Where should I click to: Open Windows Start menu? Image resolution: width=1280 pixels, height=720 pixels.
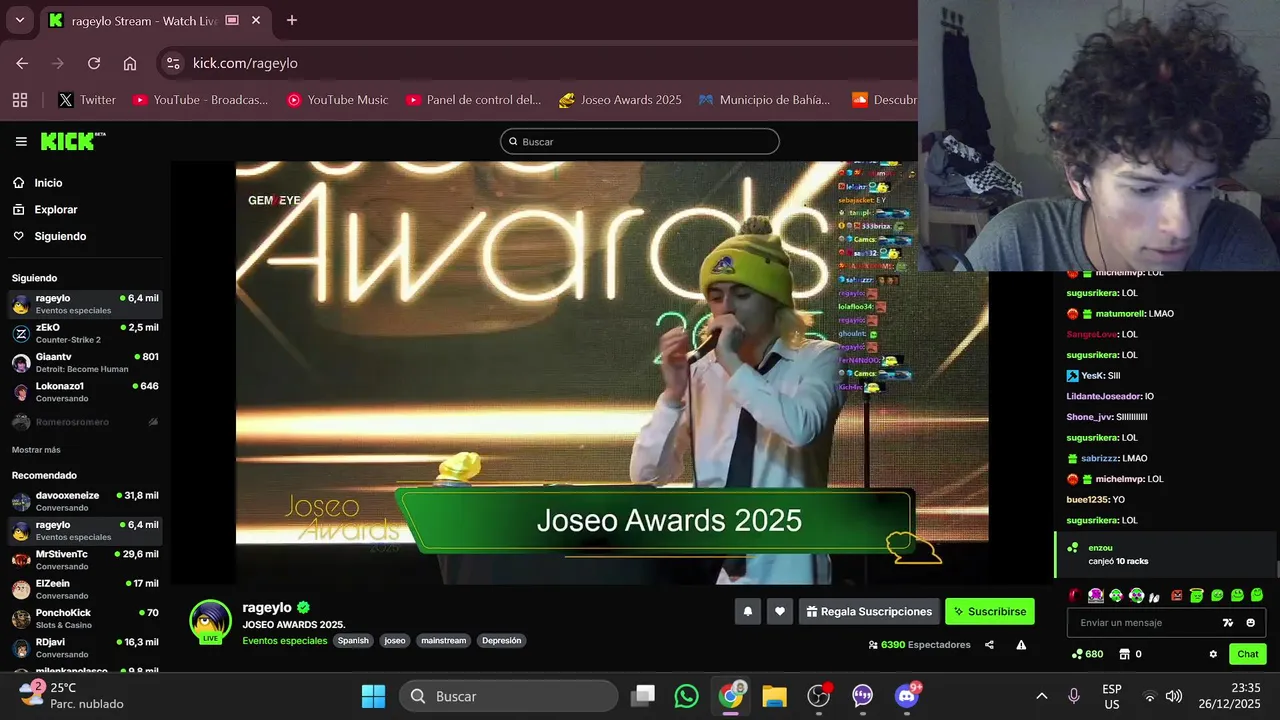tap(373, 696)
